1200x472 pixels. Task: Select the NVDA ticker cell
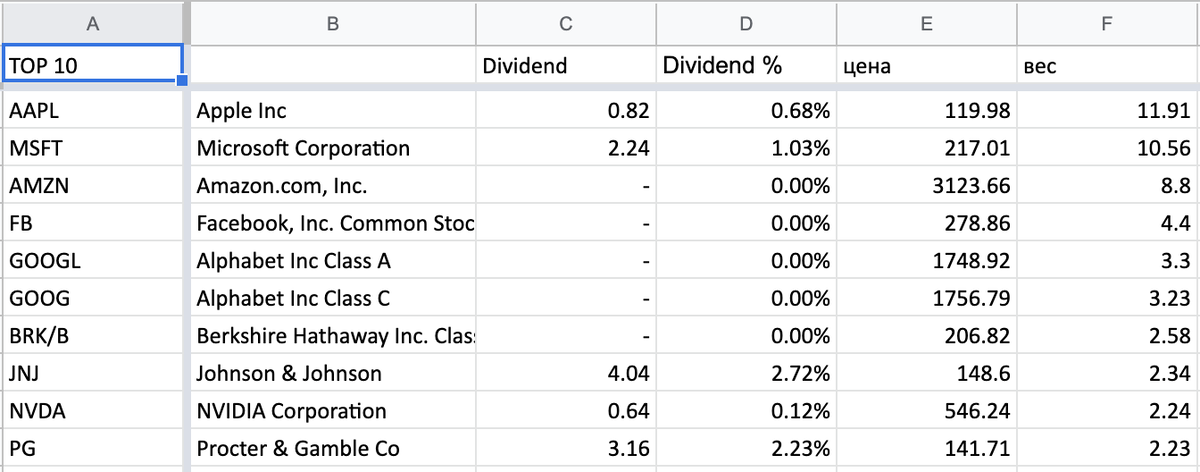(x=92, y=411)
